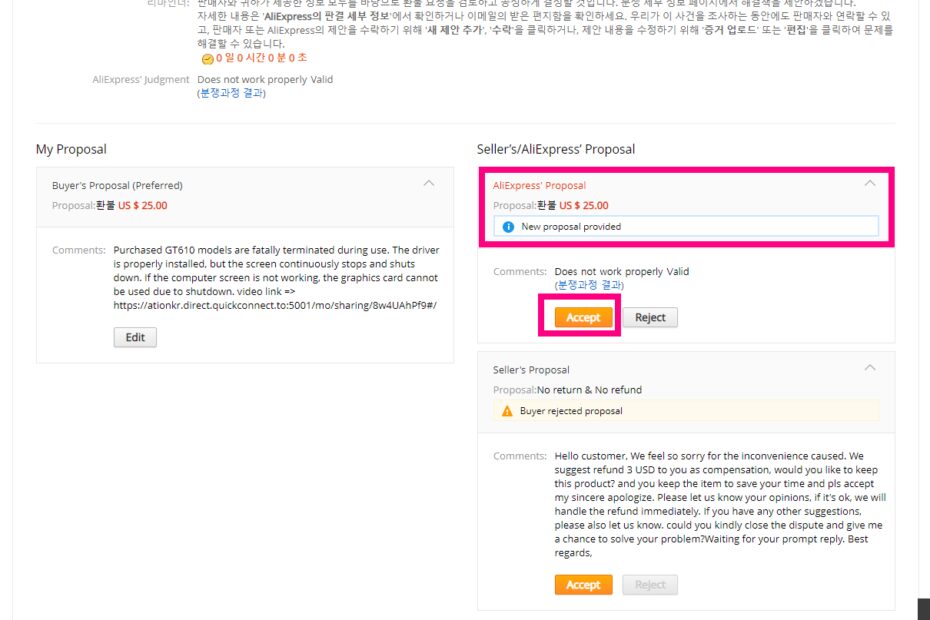Edit the Buyer's Proposal
This screenshot has height=620, width=930.
[135, 338]
